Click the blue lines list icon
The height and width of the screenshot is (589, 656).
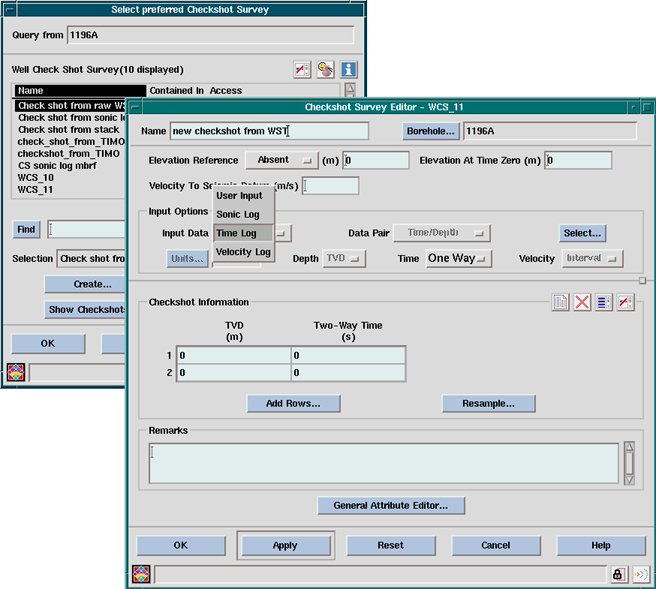click(x=604, y=302)
